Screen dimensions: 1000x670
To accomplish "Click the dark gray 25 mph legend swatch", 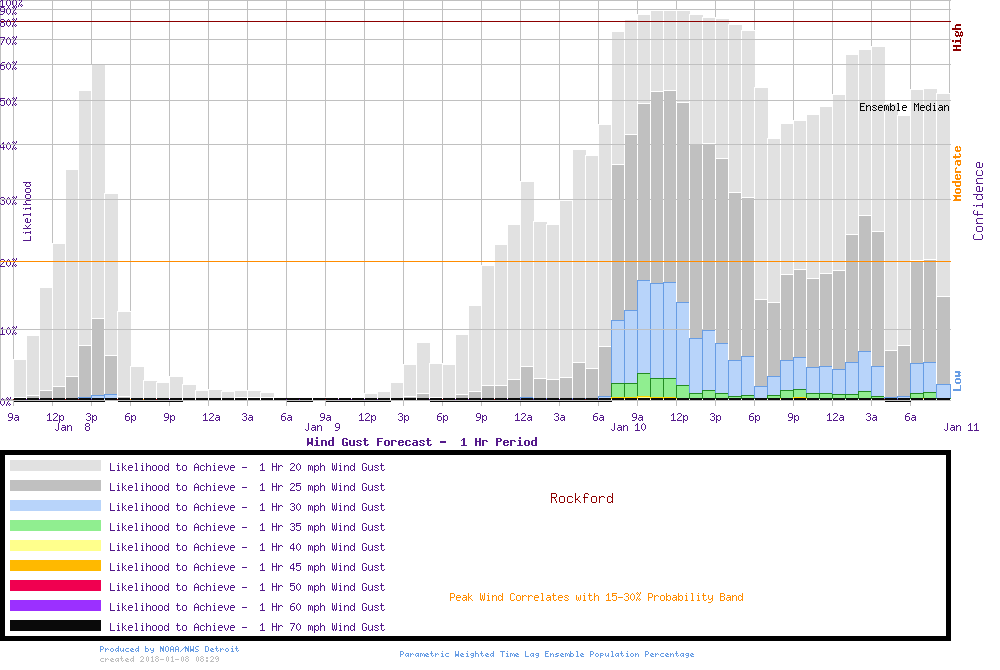I will point(55,486).
